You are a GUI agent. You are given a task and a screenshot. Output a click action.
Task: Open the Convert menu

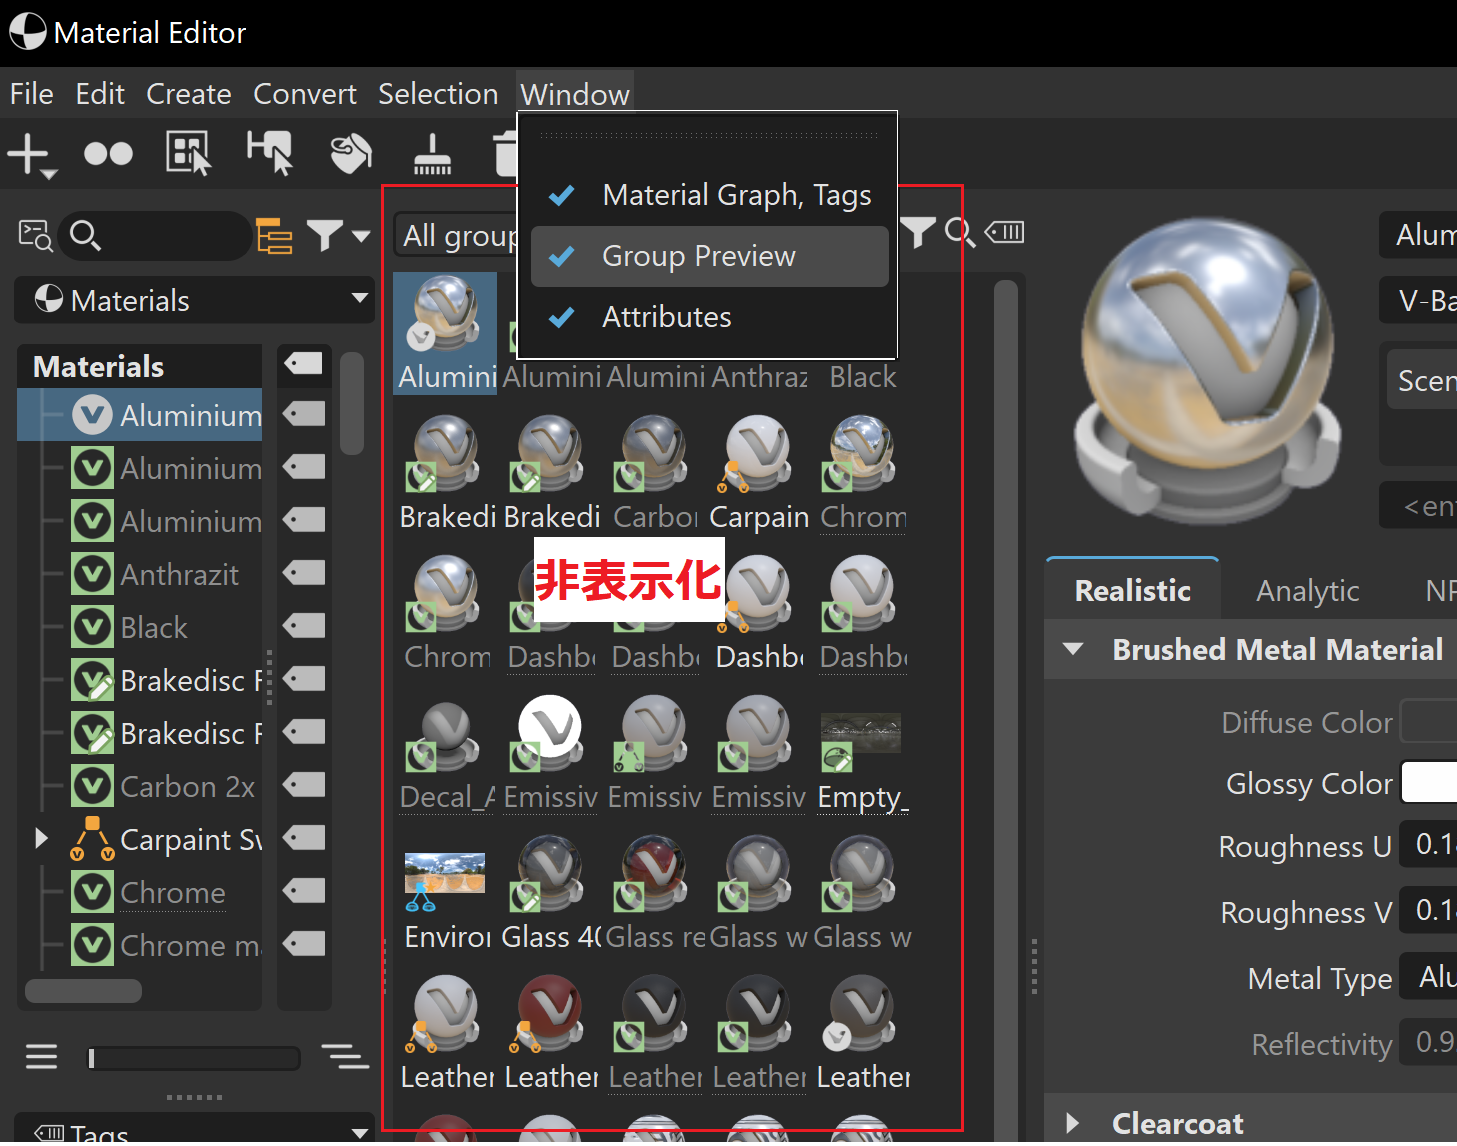click(305, 94)
